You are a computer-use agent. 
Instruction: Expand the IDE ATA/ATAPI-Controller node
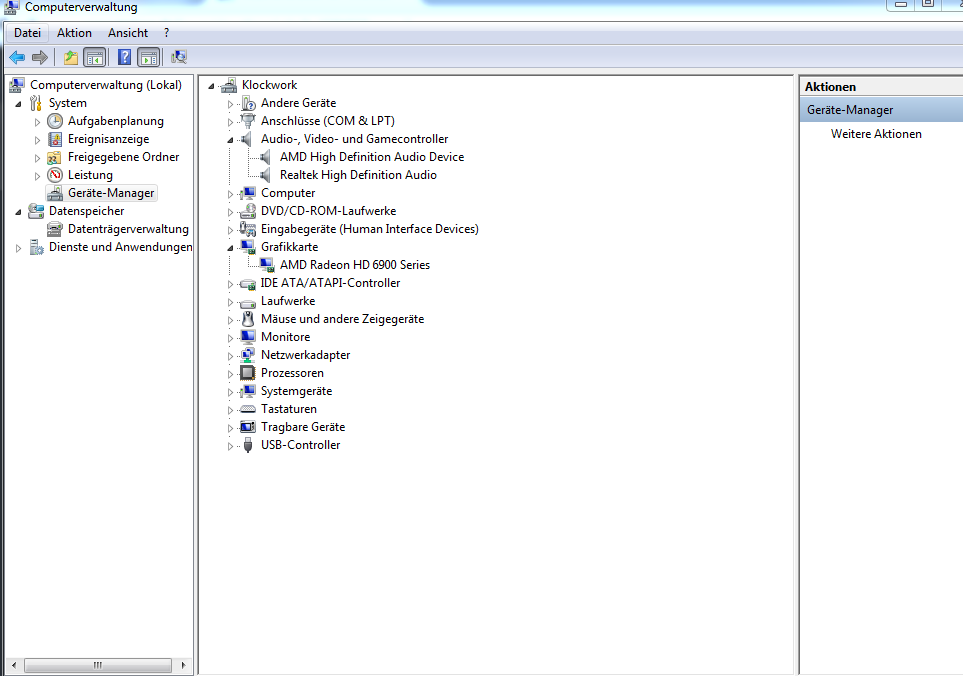pos(231,284)
